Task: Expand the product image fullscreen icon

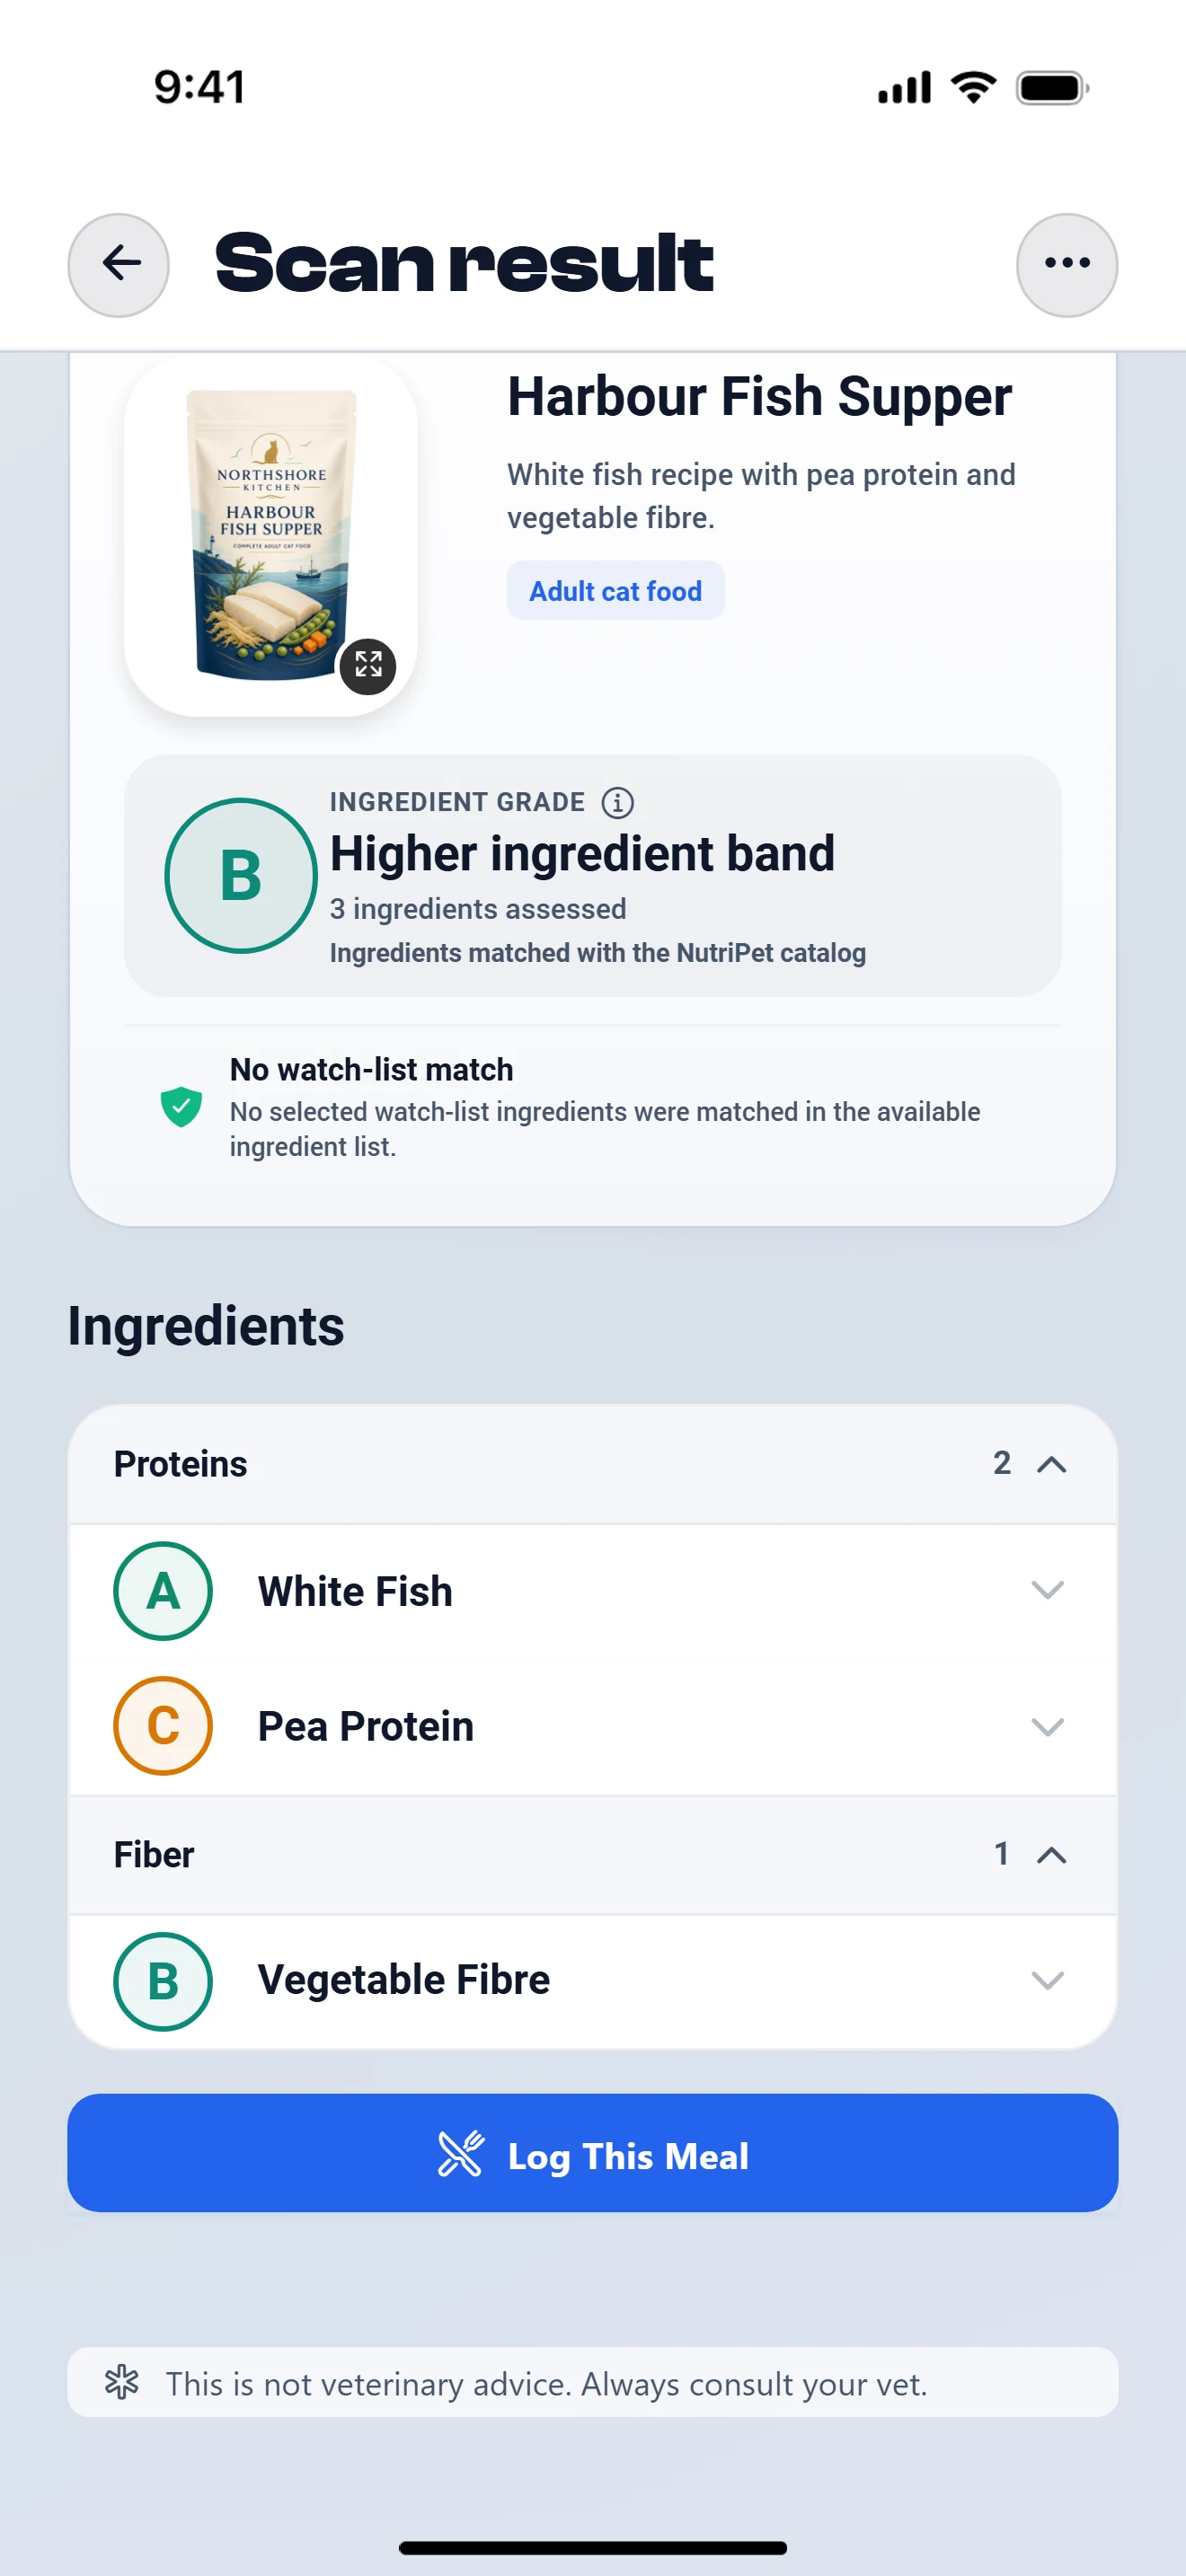Action: (368, 666)
